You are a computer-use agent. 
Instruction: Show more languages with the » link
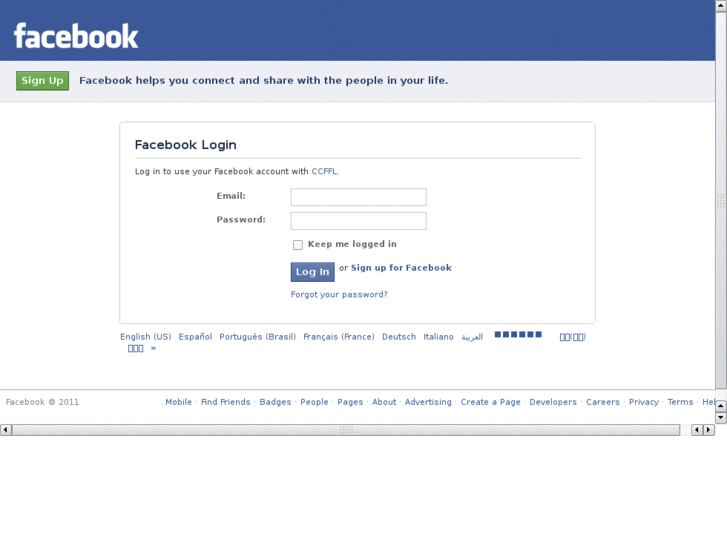pos(153,348)
